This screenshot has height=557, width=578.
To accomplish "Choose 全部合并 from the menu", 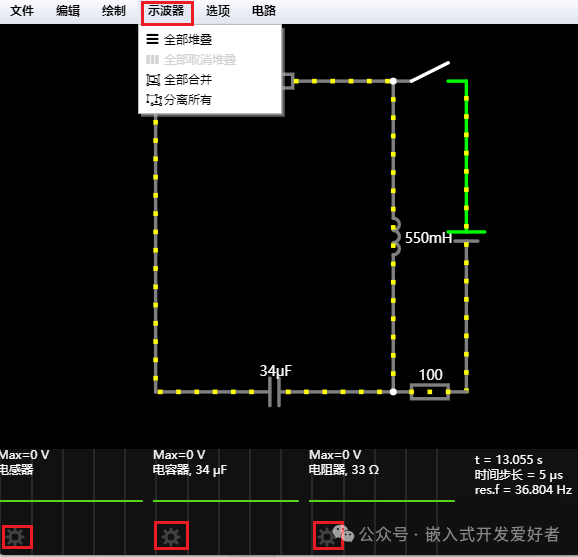I will [211, 79].
